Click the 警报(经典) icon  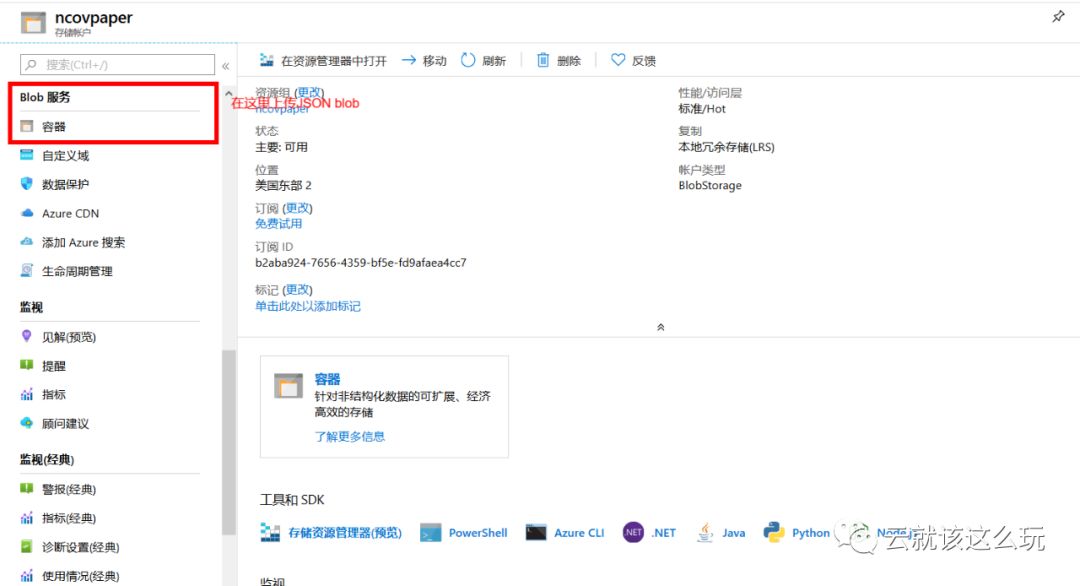[27, 488]
